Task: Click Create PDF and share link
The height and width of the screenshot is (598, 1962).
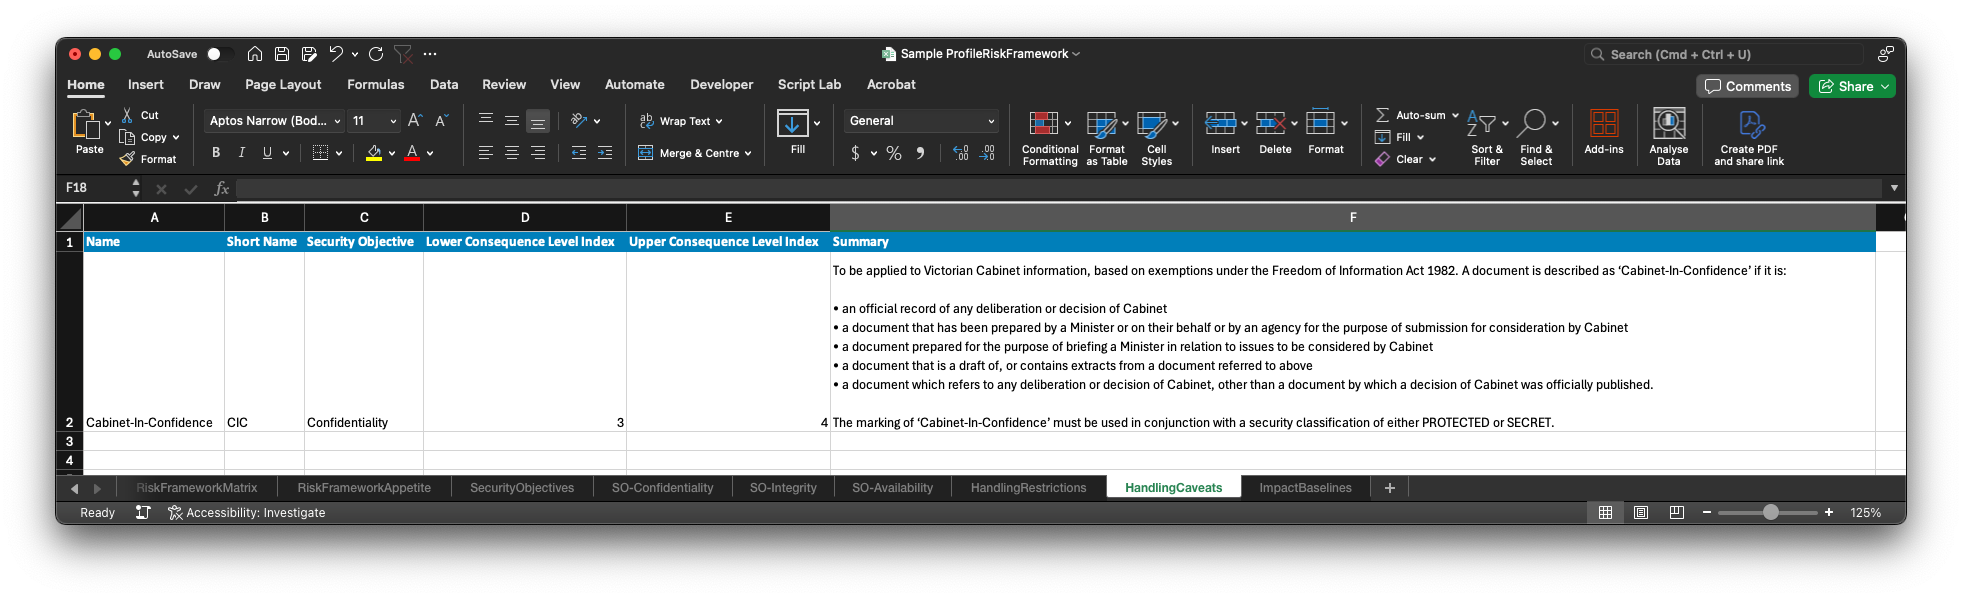Action: (x=1749, y=124)
